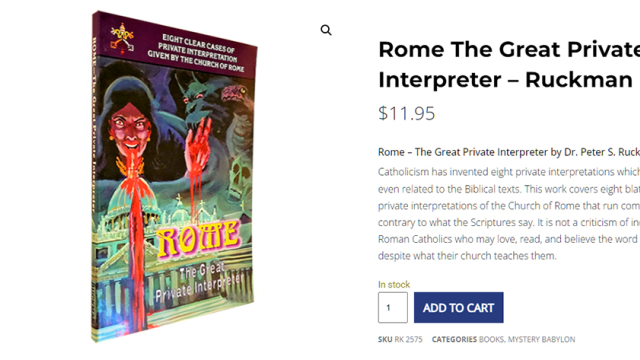Click the author line mentioning Dr. Peter S.

[x=509, y=152]
